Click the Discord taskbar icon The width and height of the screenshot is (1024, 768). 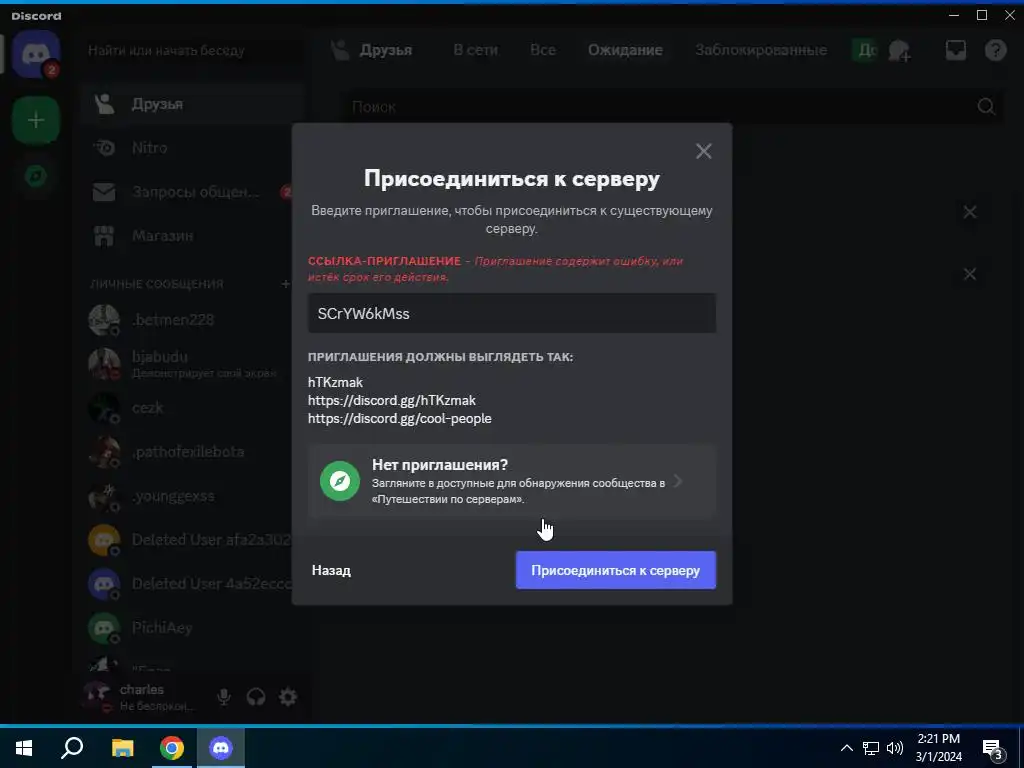(221, 748)
